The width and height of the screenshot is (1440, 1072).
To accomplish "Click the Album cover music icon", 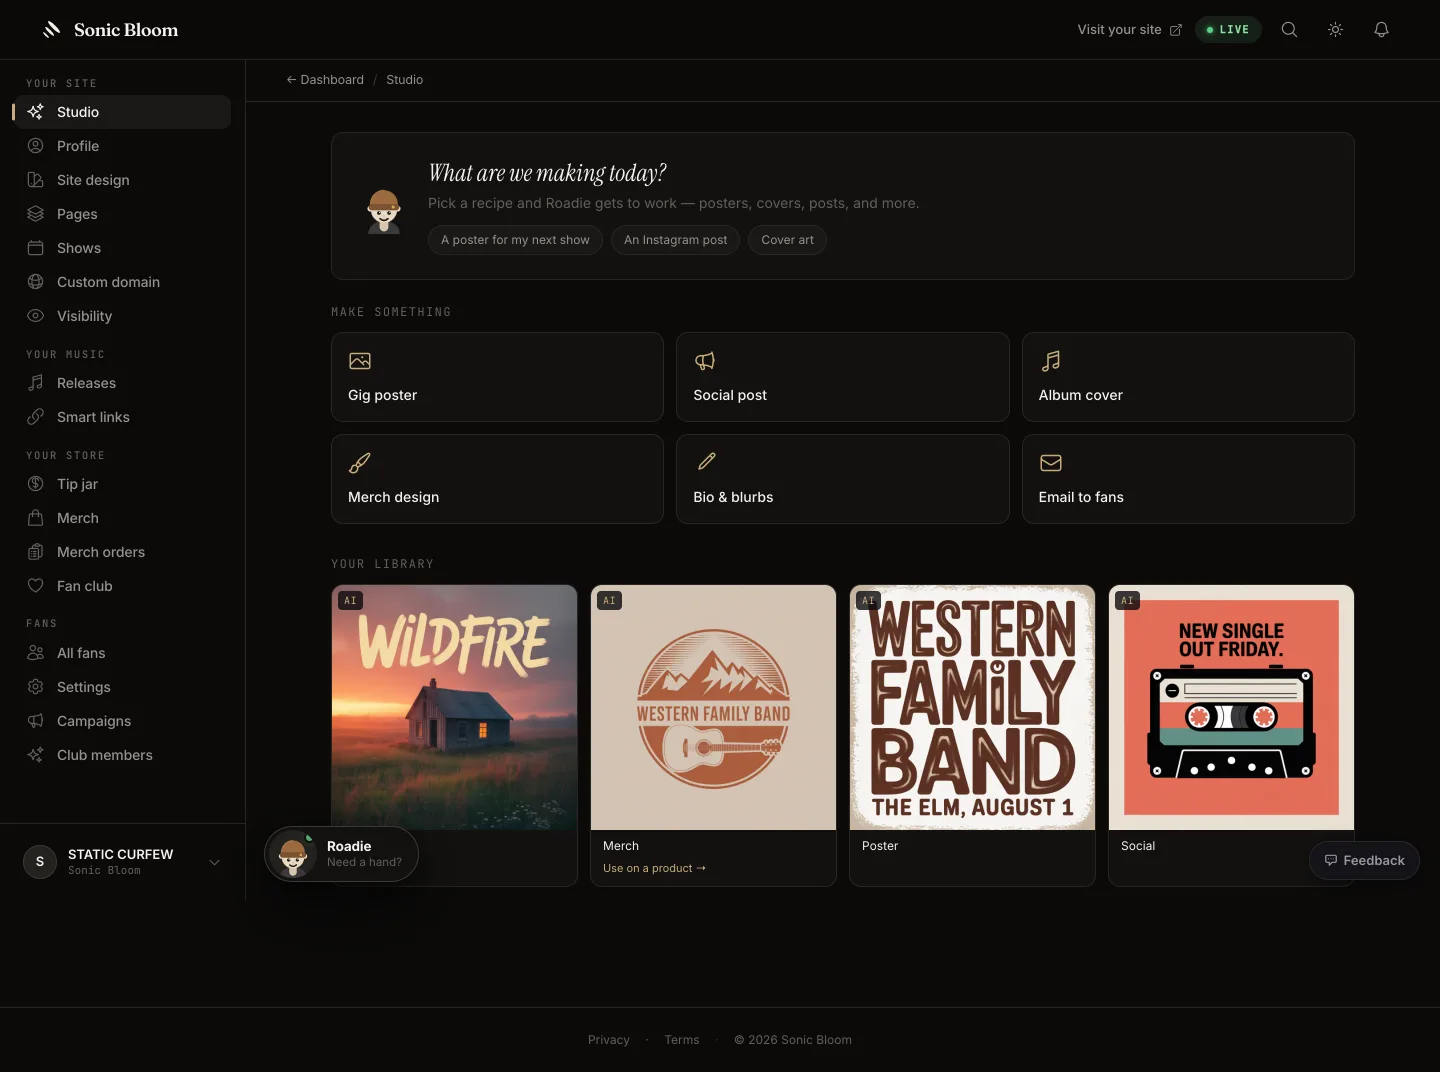I will (x=1051, y=361).
